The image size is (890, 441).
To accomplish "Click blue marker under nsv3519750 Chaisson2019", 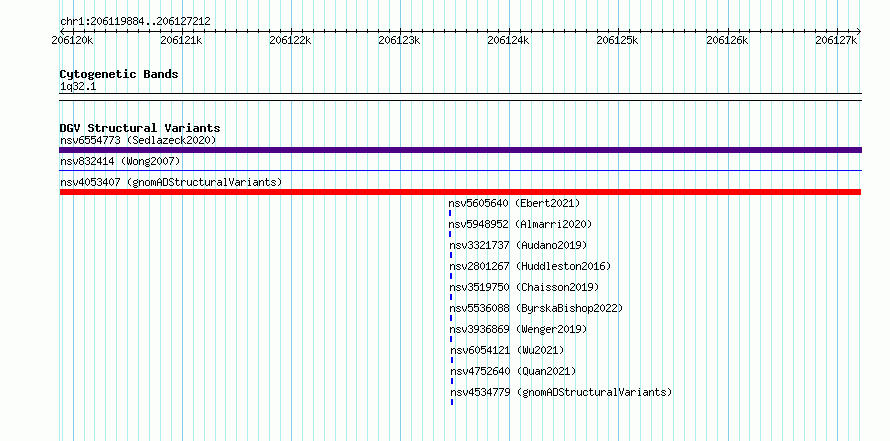I will (451, 297).
